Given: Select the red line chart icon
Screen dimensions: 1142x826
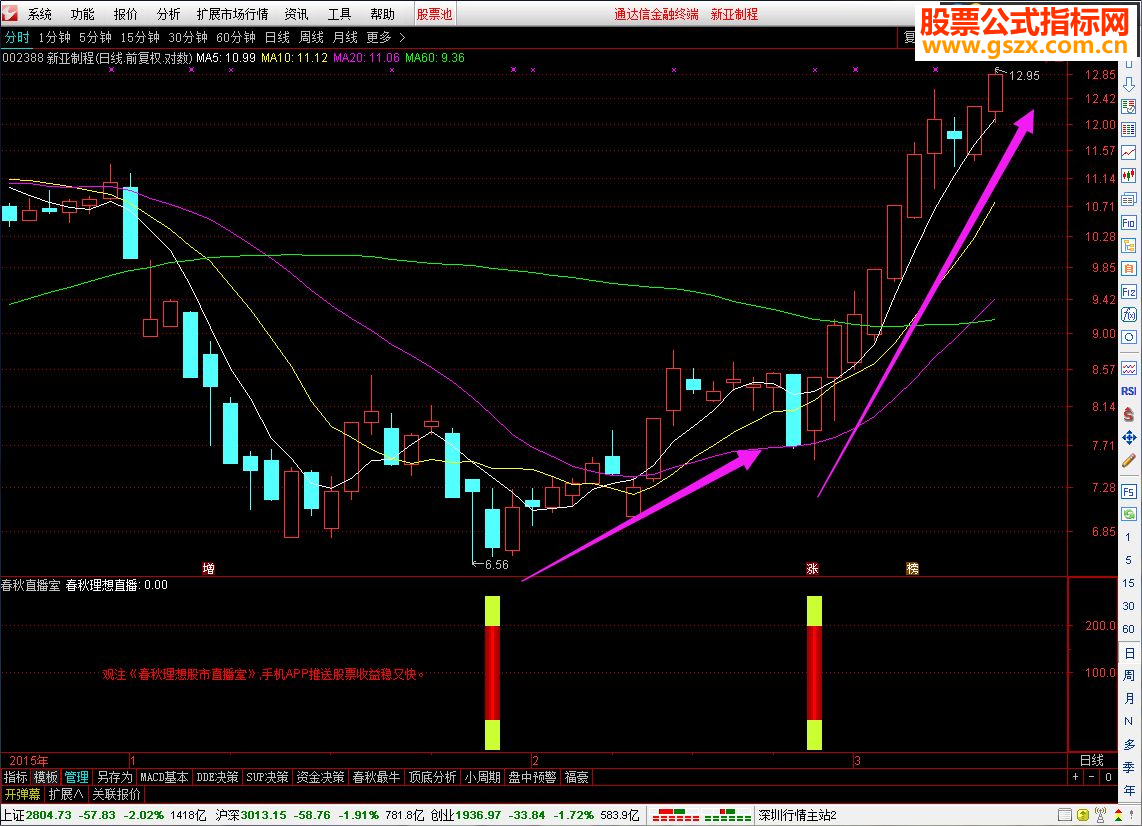Looking at the screenshot, I should pyautogui.click(x=1128, y=152).
